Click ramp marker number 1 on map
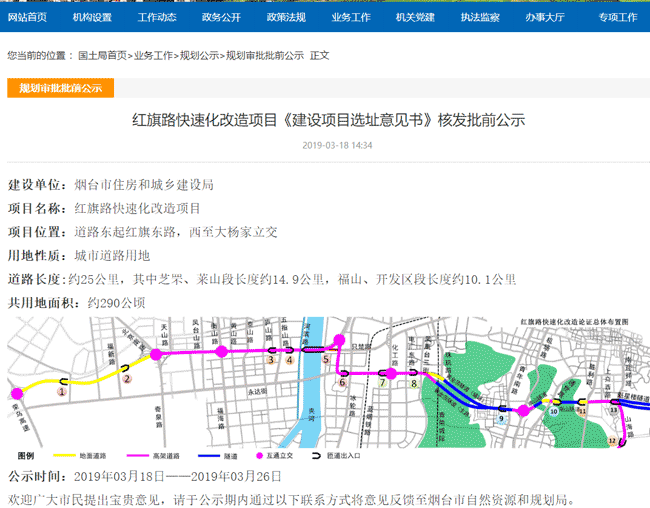Screen dimensions: 650x508 [x=62, y=393]
